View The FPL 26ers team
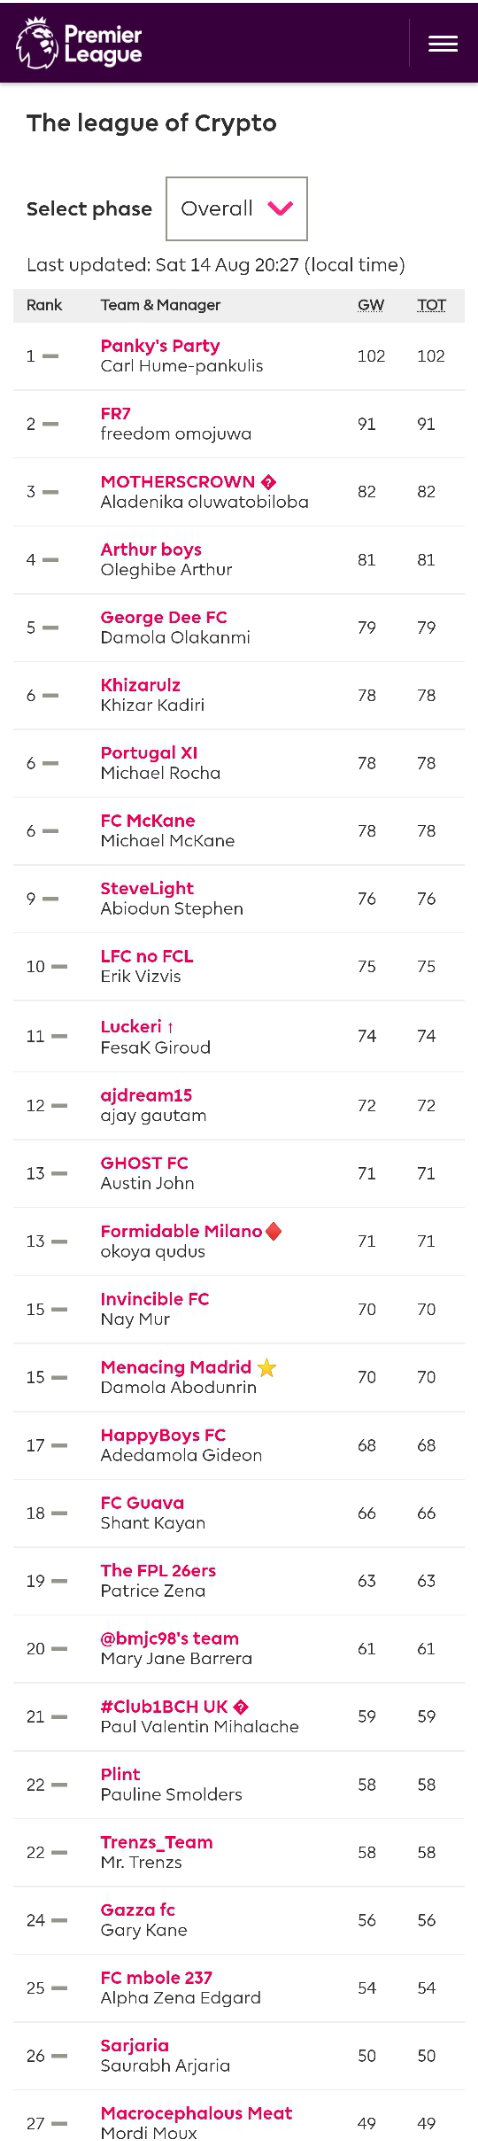Screen dimensions: 478x2141 coord(158,1570)
